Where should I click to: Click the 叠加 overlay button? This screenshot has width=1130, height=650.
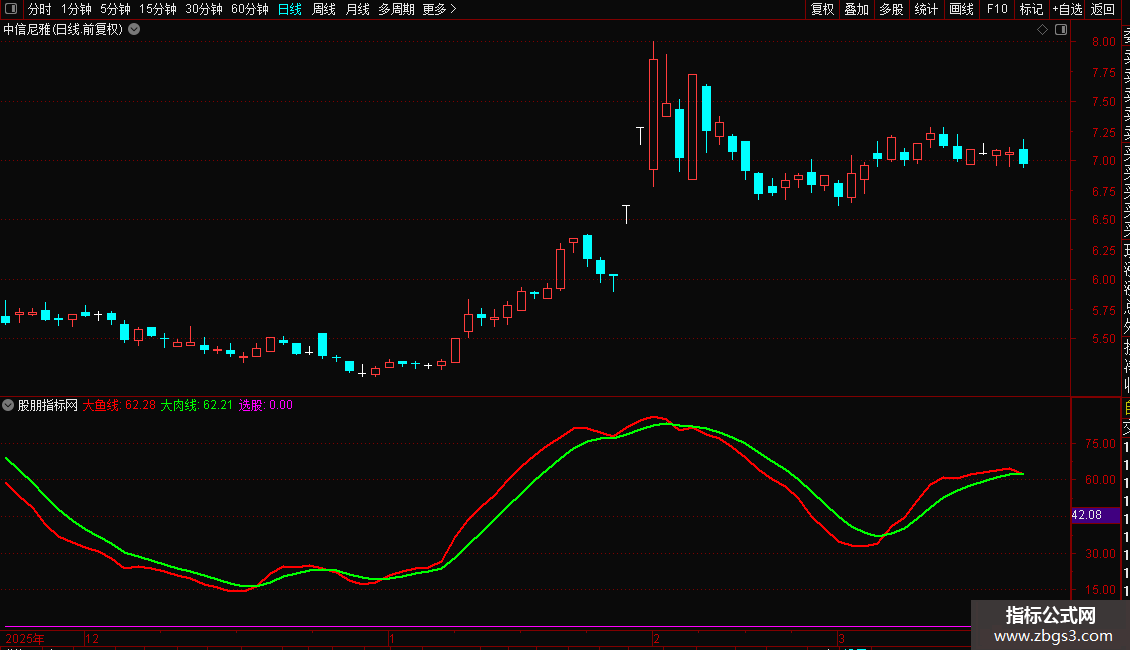coord(857,9)
